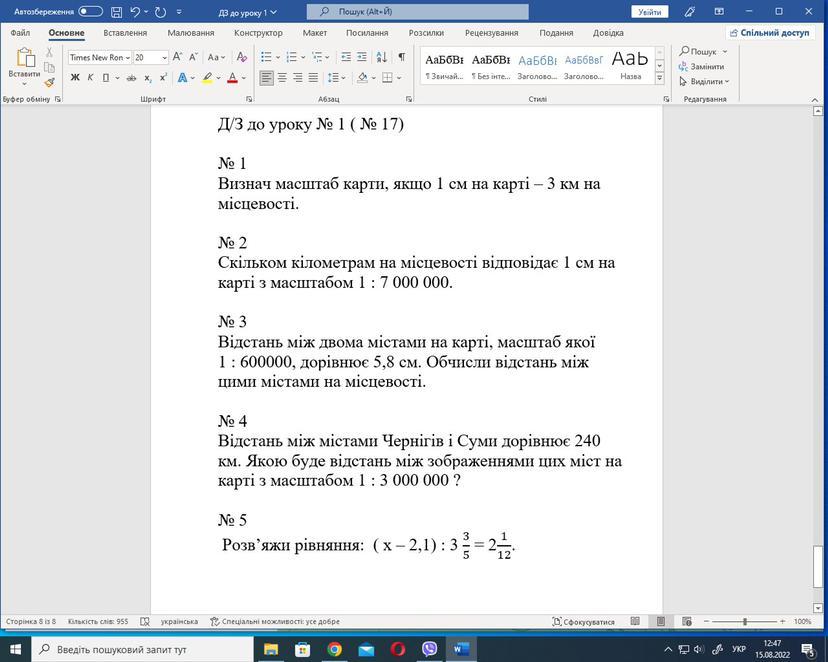Apply the Звичайний style

[x=444, y=66]
